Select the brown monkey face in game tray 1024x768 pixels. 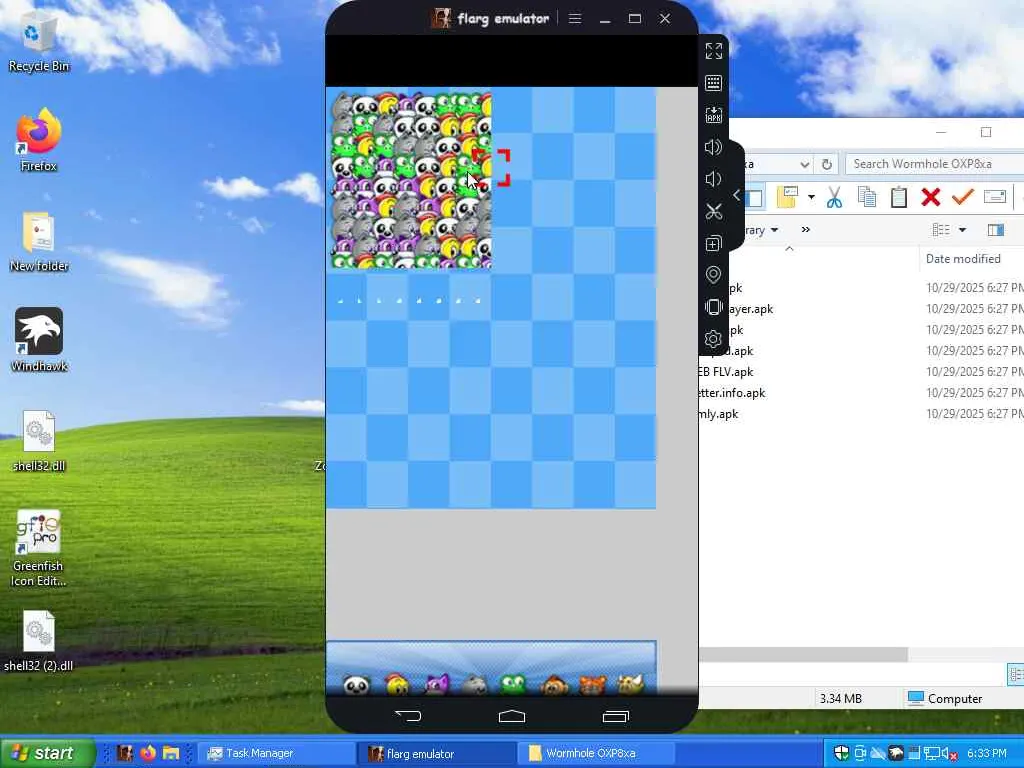click(x=554, y=684)
